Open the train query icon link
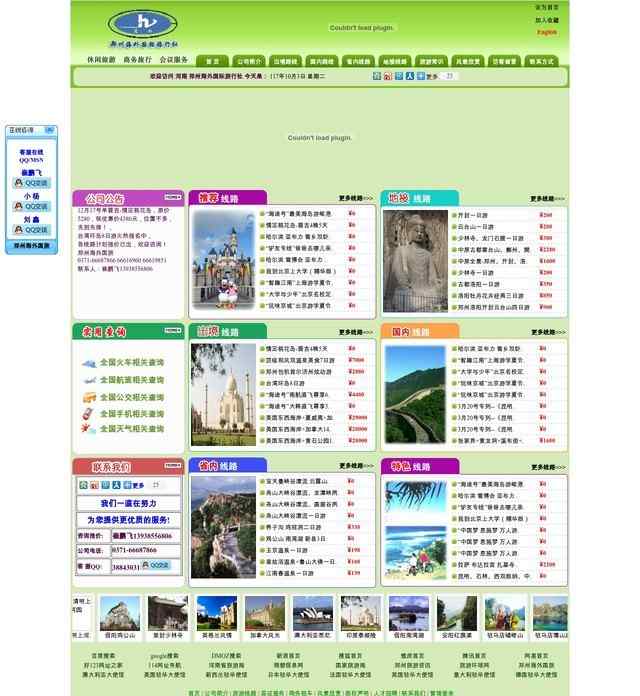 click(89, 364)
